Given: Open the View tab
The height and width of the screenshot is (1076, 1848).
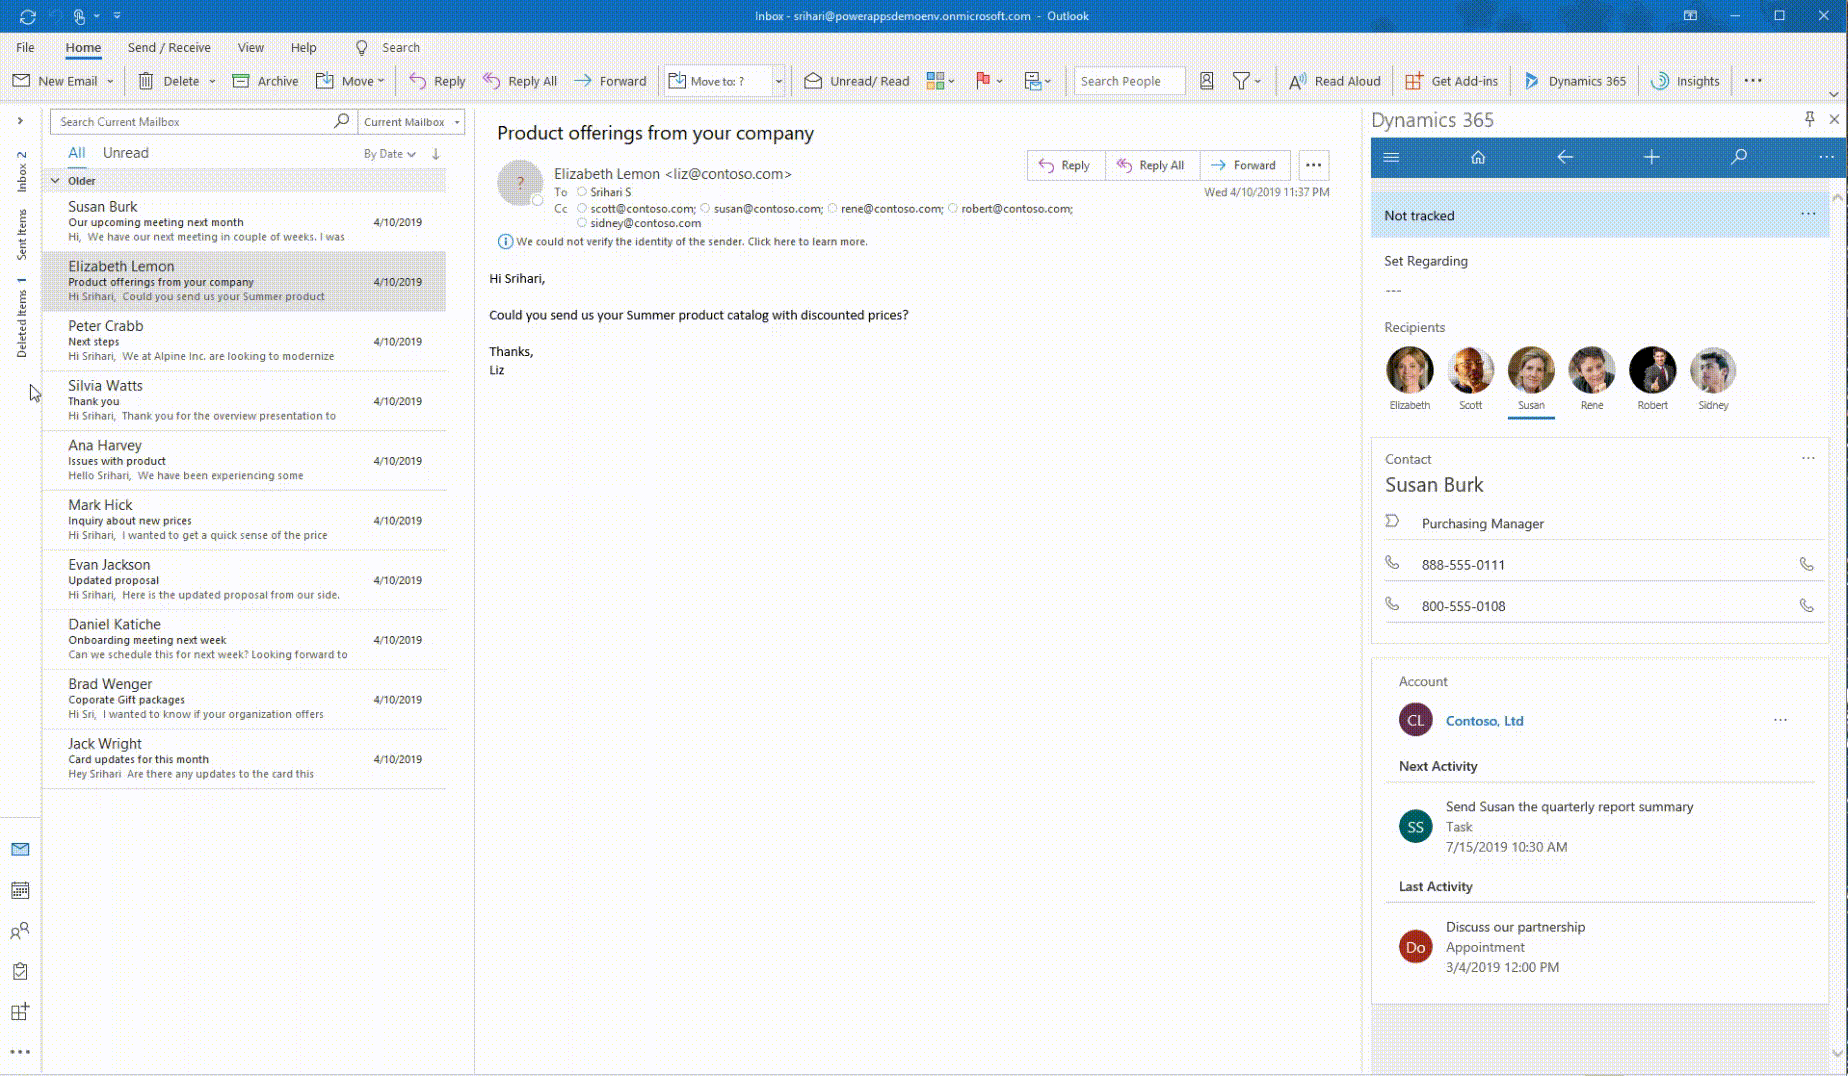Looking at the screenshot, I should (251, 47).
